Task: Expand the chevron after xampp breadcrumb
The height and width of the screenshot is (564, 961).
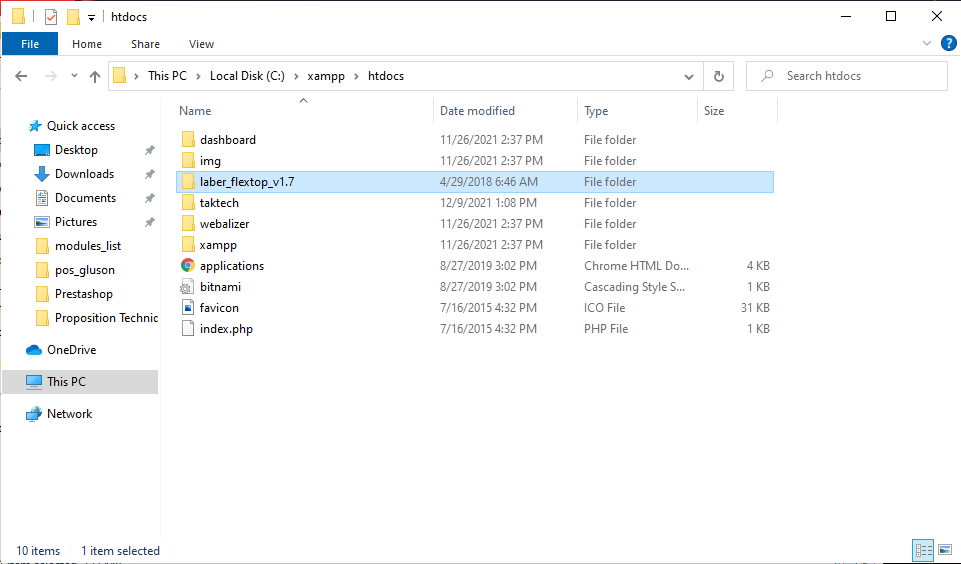Action: click(357, 76)
